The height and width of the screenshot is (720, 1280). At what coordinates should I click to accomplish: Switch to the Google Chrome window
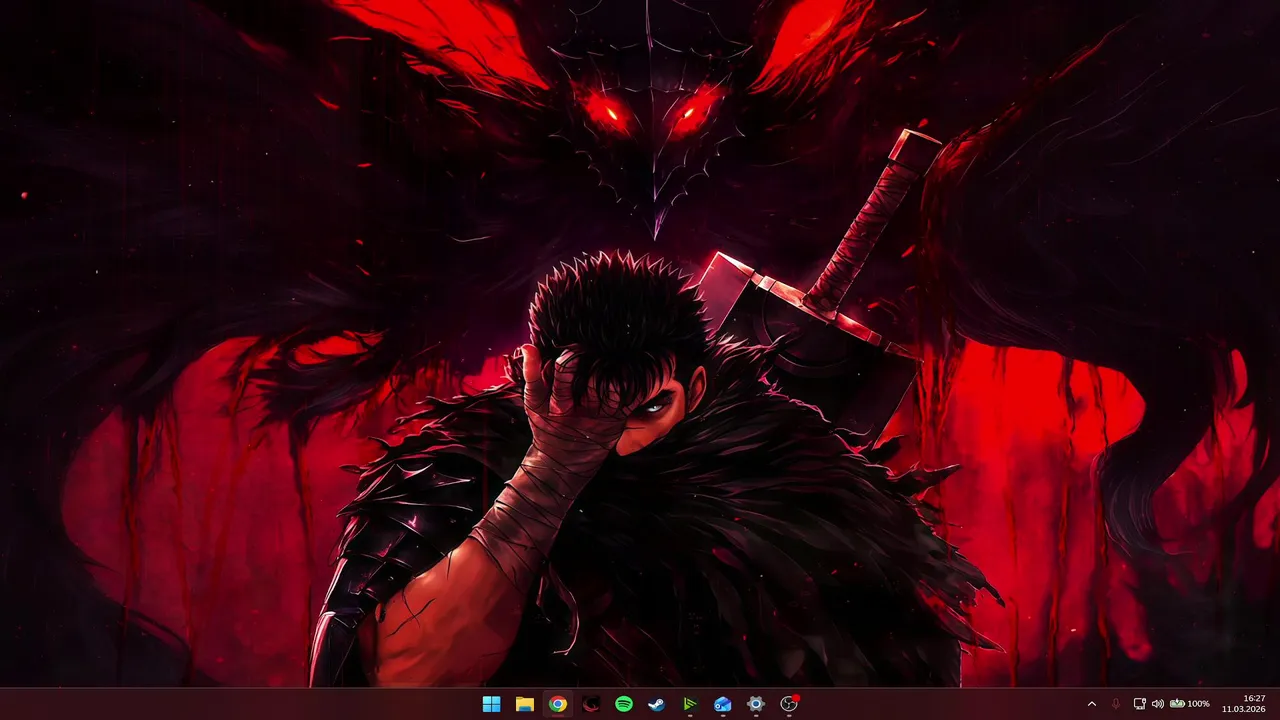[x=557, y=704]
